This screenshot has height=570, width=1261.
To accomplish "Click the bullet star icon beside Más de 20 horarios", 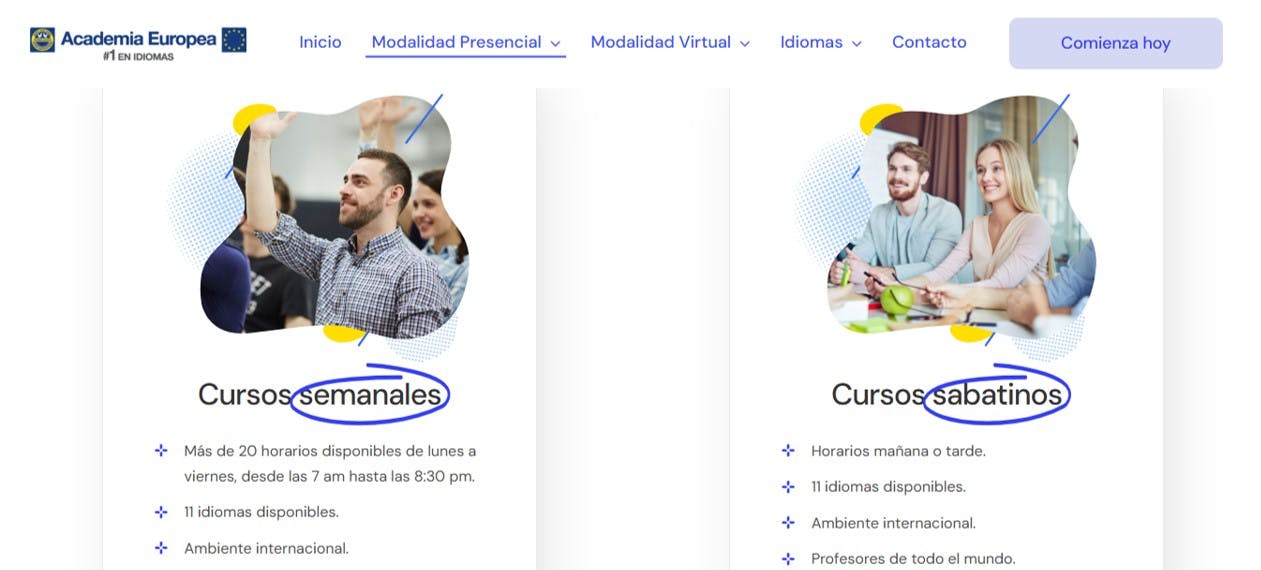I will [x=161, y=451].
